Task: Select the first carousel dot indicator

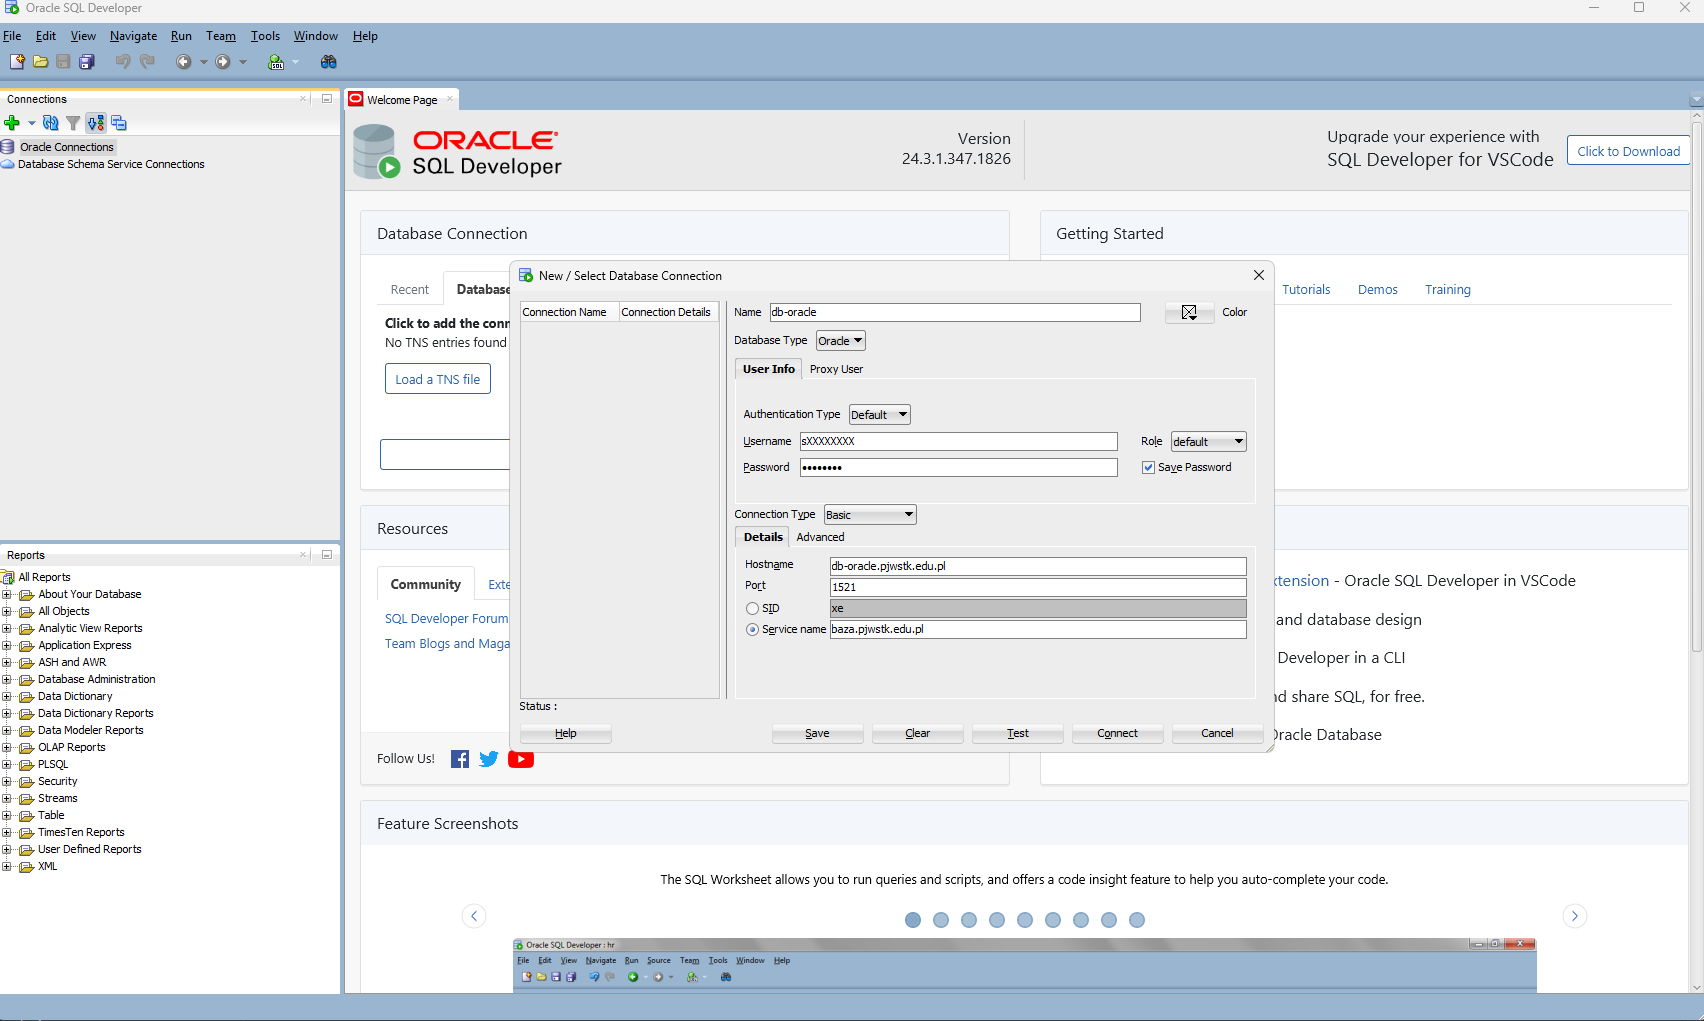Action: (913, 920)
